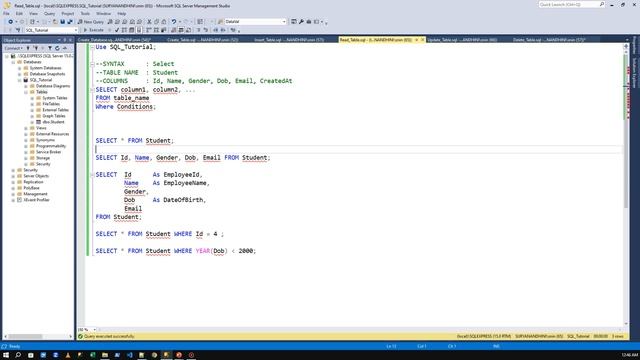Screen dimensions: 640x360
Task: Click the VLC cone icon on taskbar
Action: (x=68, y=355)
